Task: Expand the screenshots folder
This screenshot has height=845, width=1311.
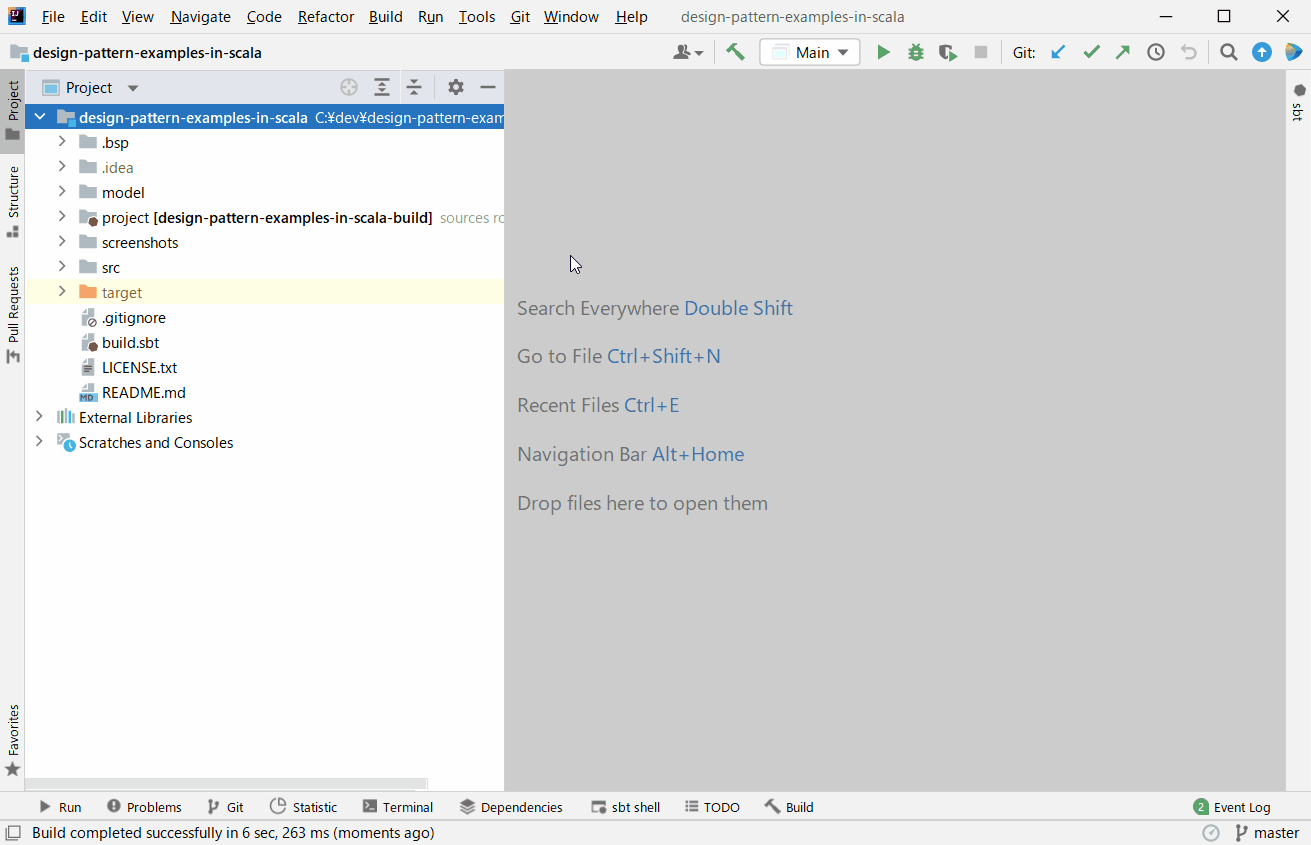Action: (x=62, y=242)
